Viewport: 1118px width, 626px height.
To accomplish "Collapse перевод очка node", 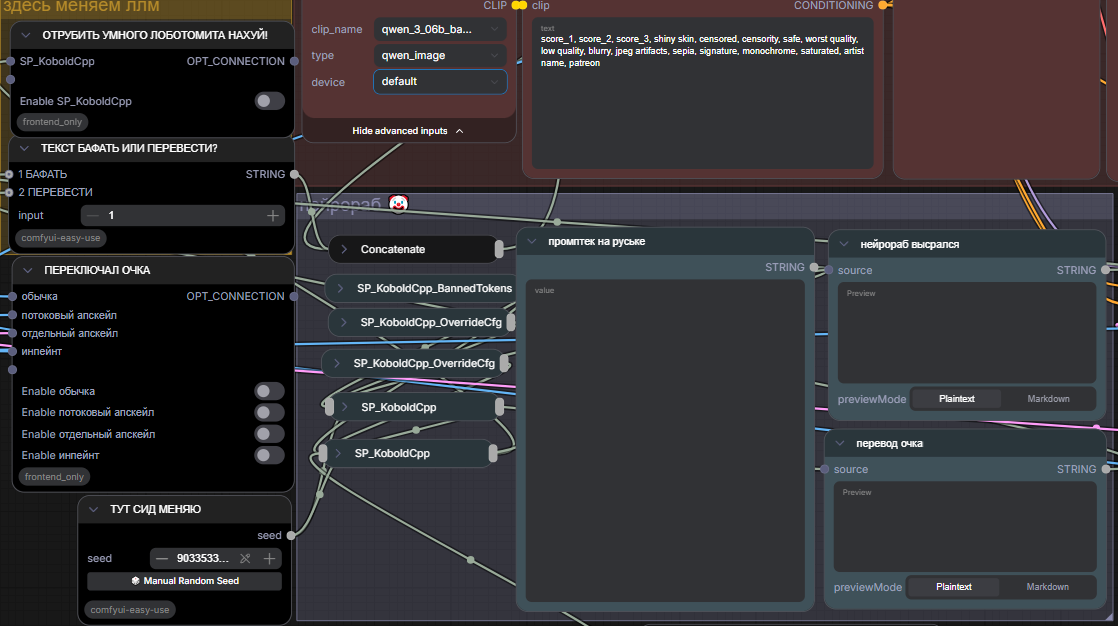I will (839, 443).
